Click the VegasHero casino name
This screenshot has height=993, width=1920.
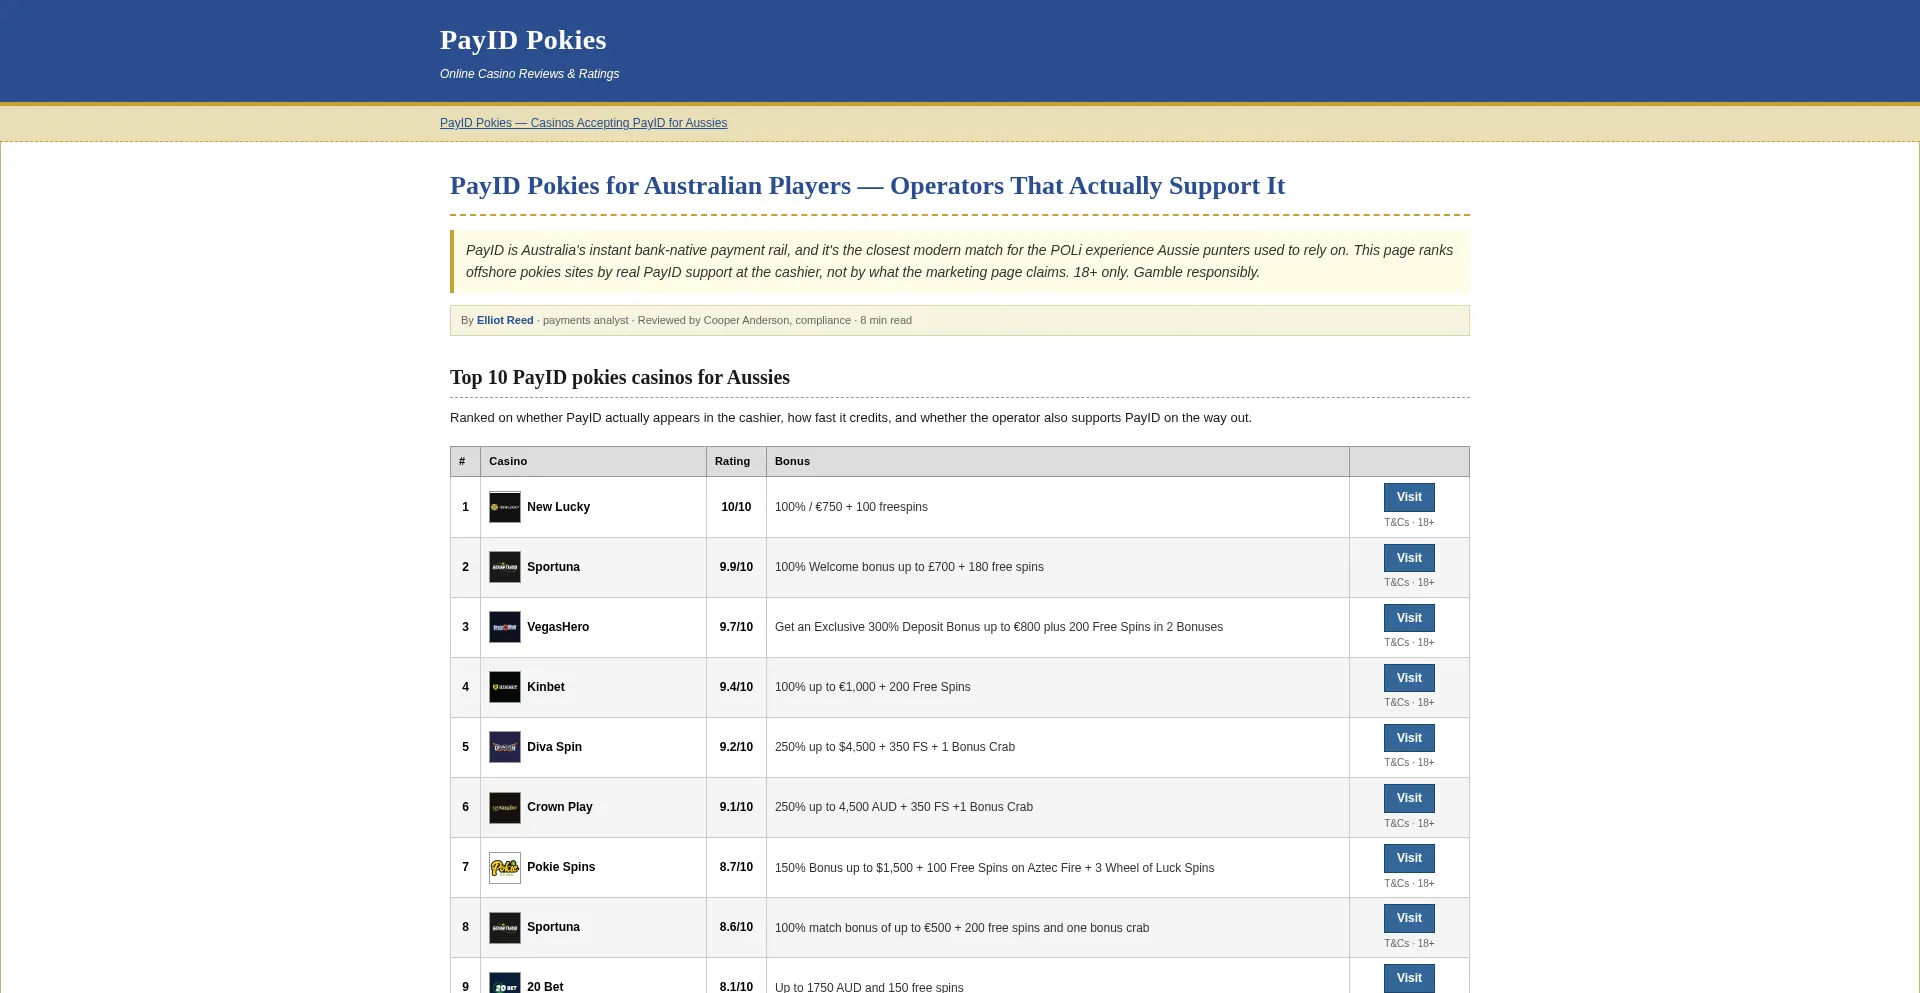click(x=558, y=627)
